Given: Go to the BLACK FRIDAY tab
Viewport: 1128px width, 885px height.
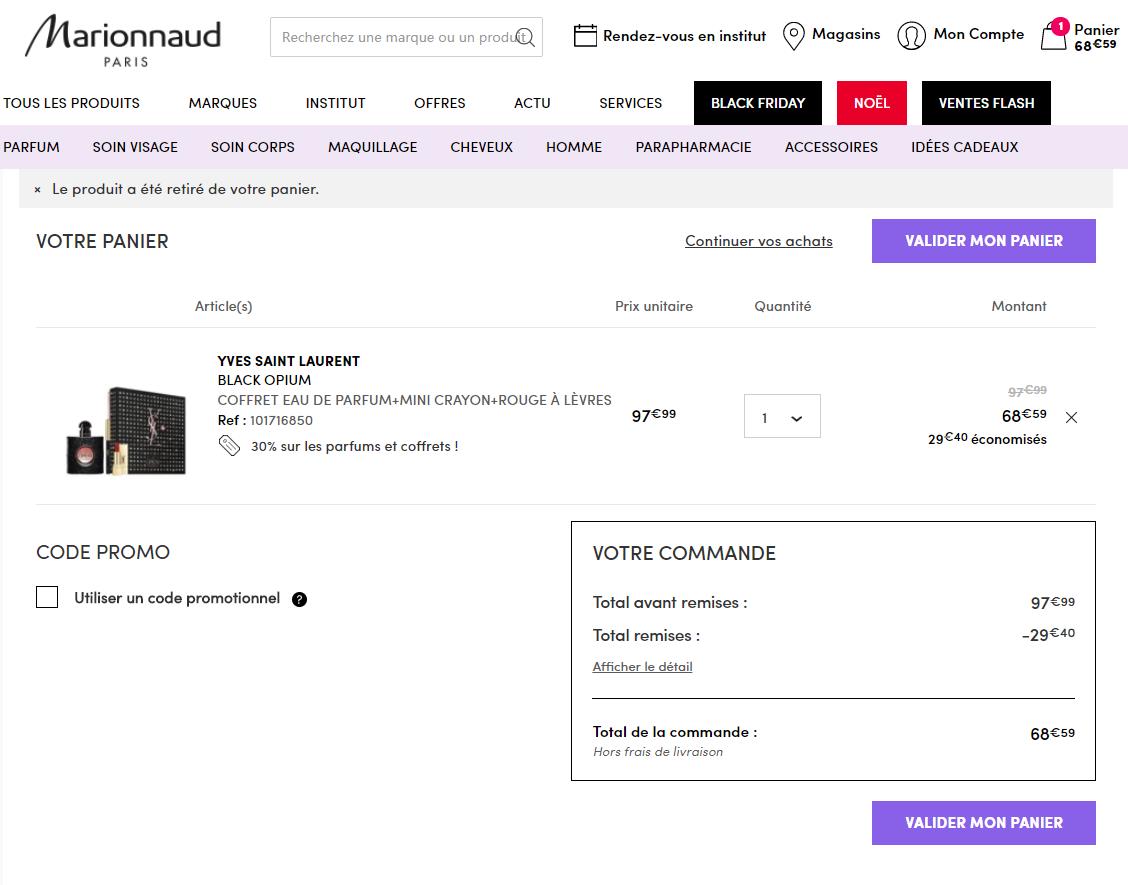Looking at the screenshot, I should [x=758, y=103].
